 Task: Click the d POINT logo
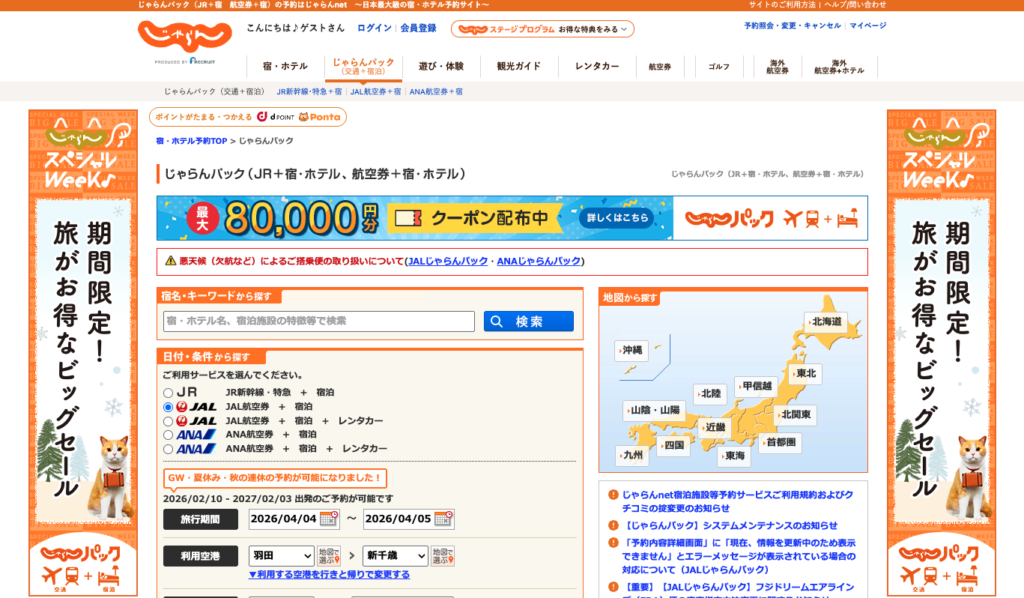click(x=275, y=117)
